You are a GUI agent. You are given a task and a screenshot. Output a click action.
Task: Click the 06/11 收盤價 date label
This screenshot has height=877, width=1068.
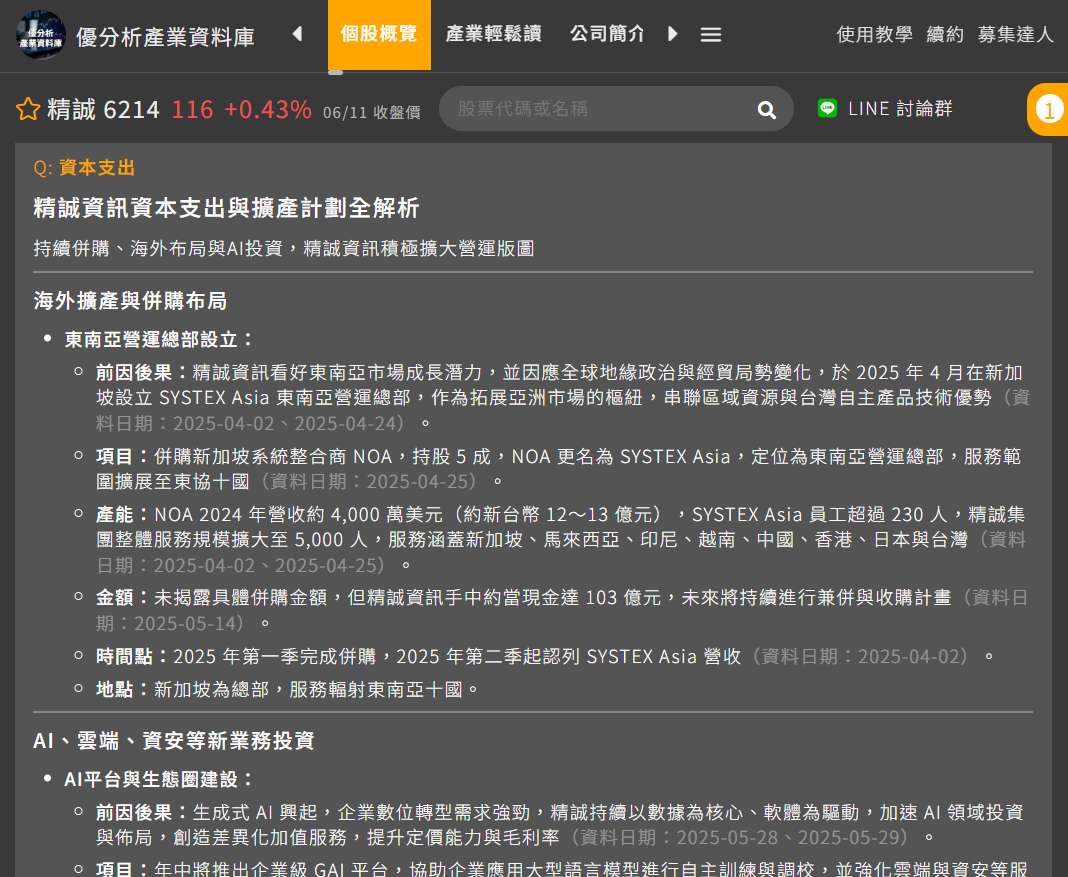coord(372,112)
